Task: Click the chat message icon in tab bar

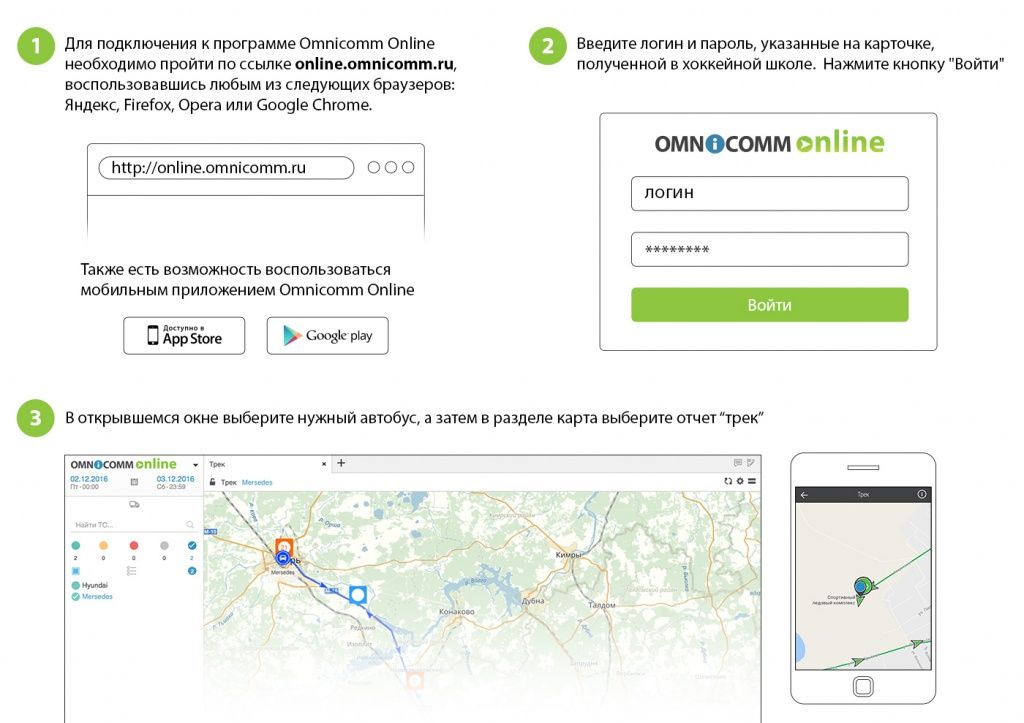Action: (738, 462)
